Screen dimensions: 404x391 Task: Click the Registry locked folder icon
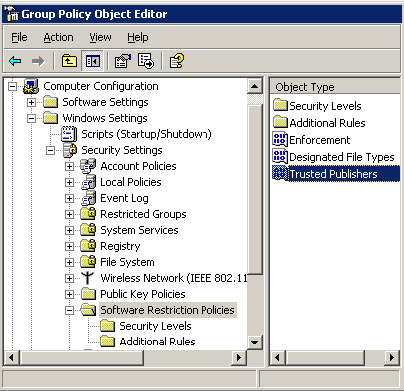click(x=88, y=246)
